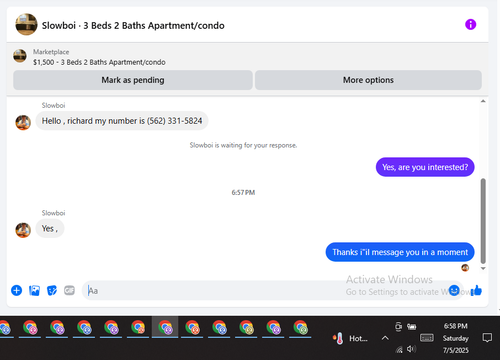The width and height of the screenshot is (500, 360).
Task: Open the GIF picker icon
Action: [x=69, y=290]
